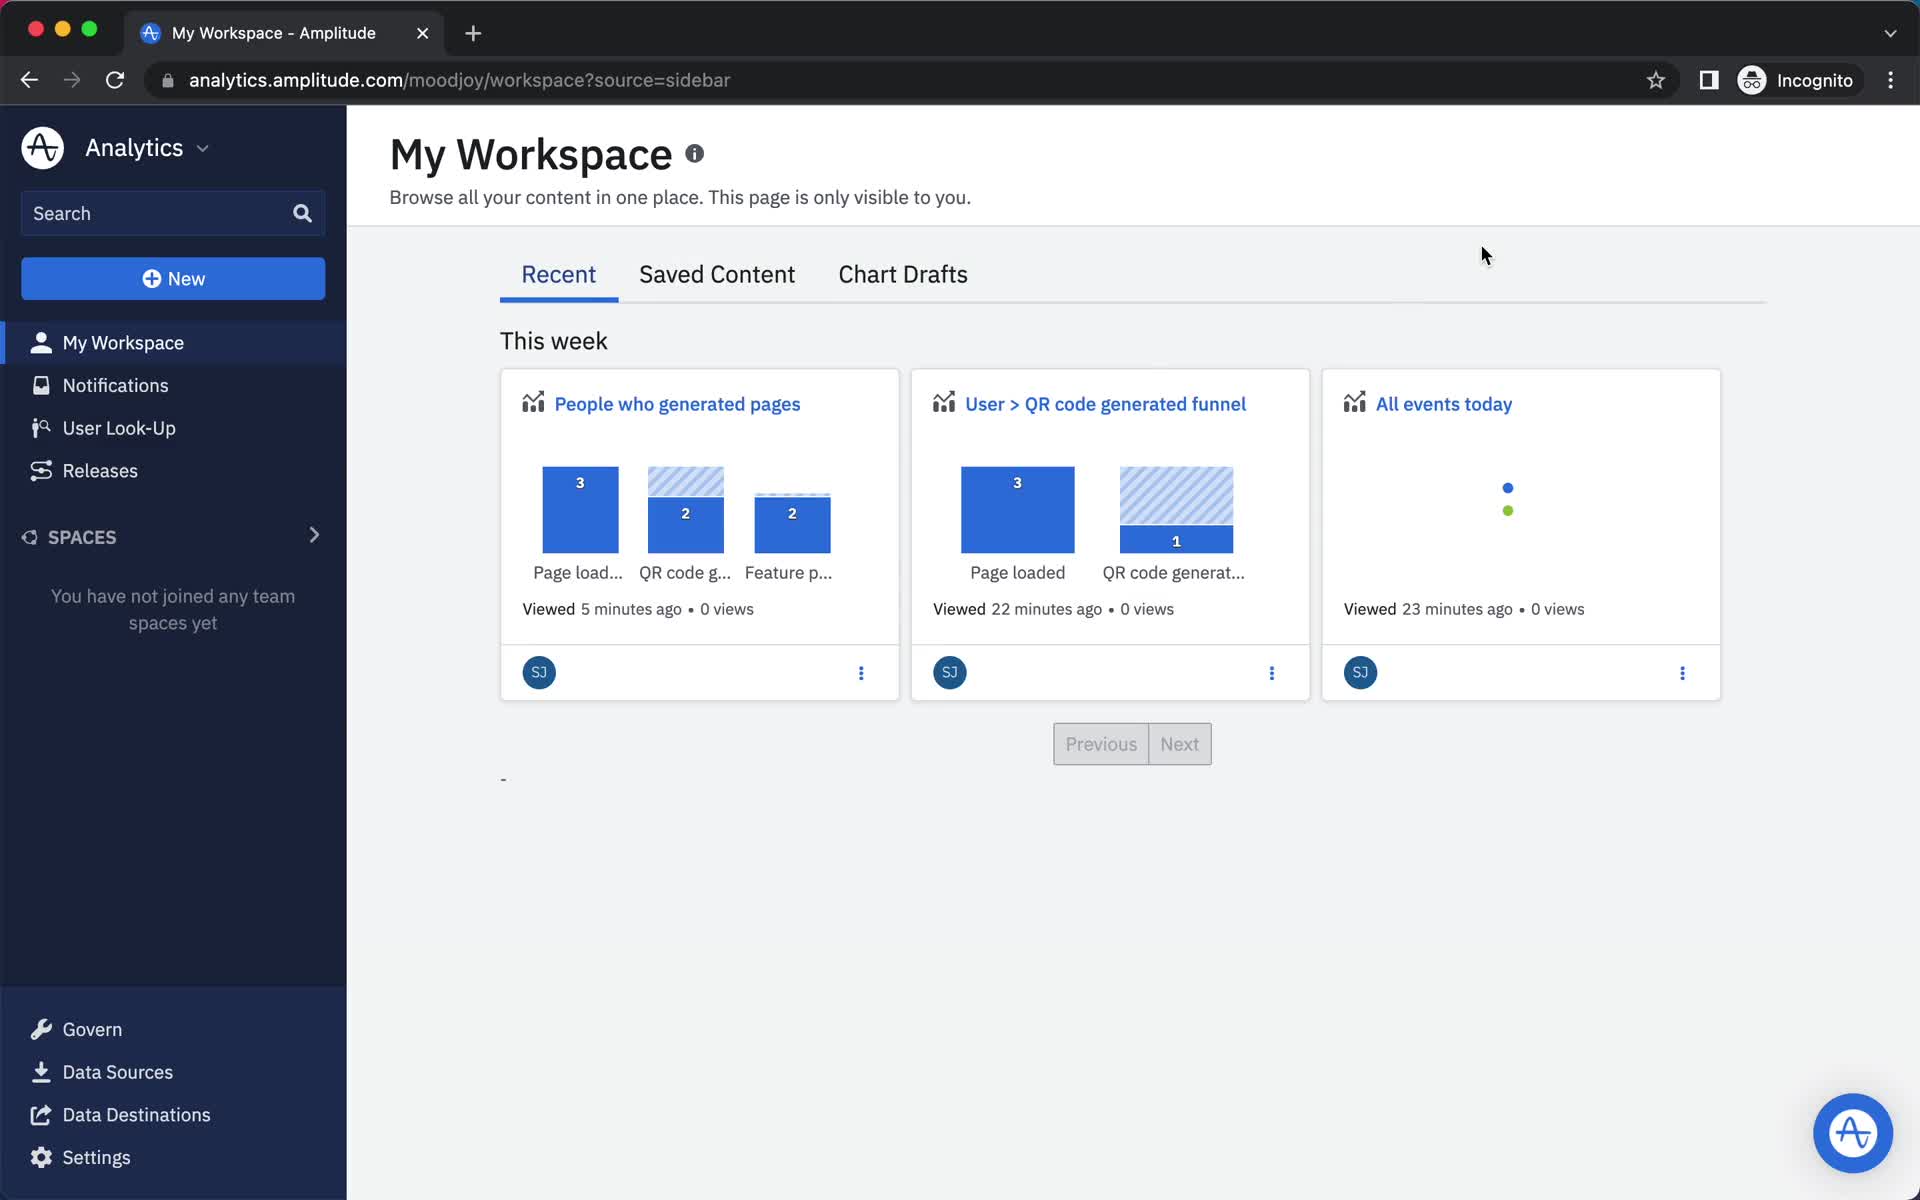1920x1200 pixels.
Task: Click the Releases sidebar icon
Action: pyautogui.click(x=41, y=470)
